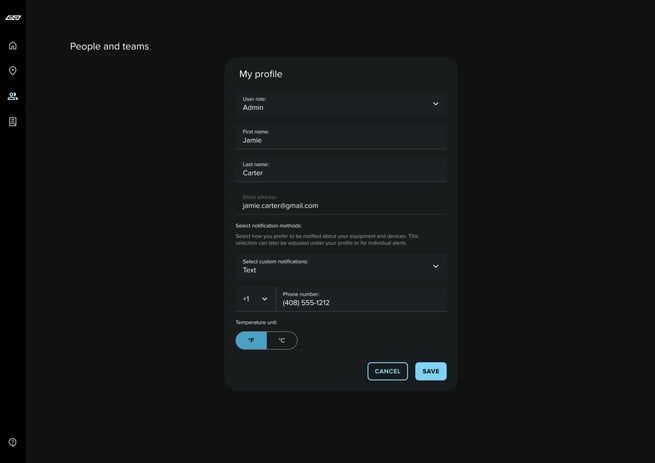Click the help question mark icon
Screen dimensions: 655x463
click(12, 442)
